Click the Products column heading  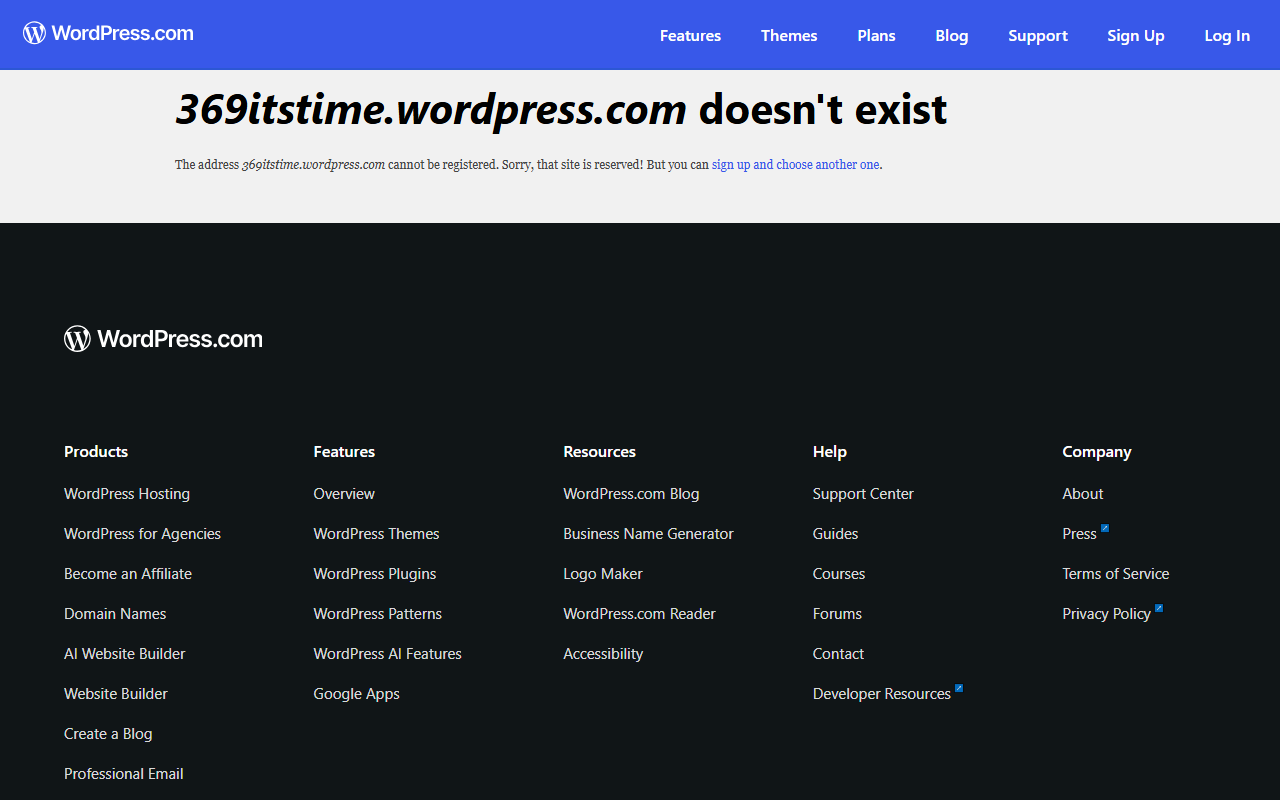96,452
